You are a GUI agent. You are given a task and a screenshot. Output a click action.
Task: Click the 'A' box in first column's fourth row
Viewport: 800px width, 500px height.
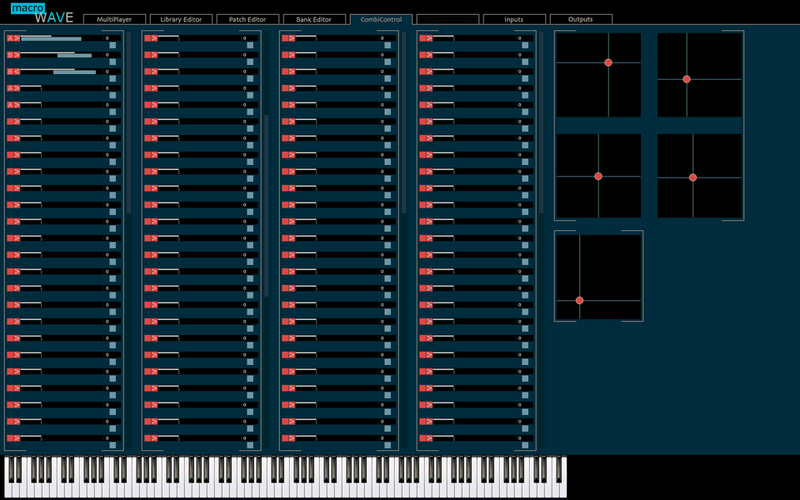pyautogui.click(x=10, y=88)
